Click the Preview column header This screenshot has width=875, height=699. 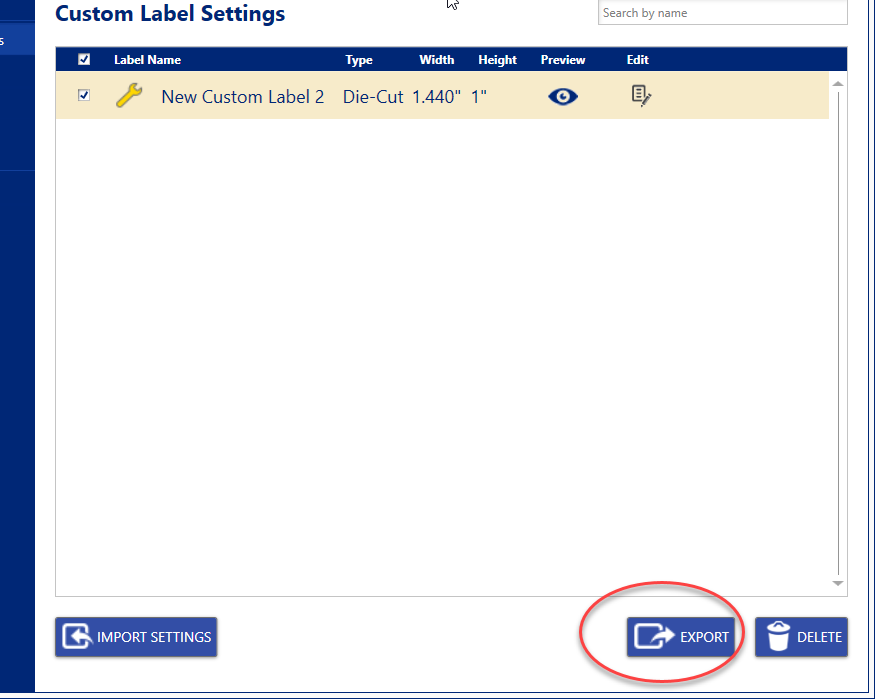click(563, 60)
